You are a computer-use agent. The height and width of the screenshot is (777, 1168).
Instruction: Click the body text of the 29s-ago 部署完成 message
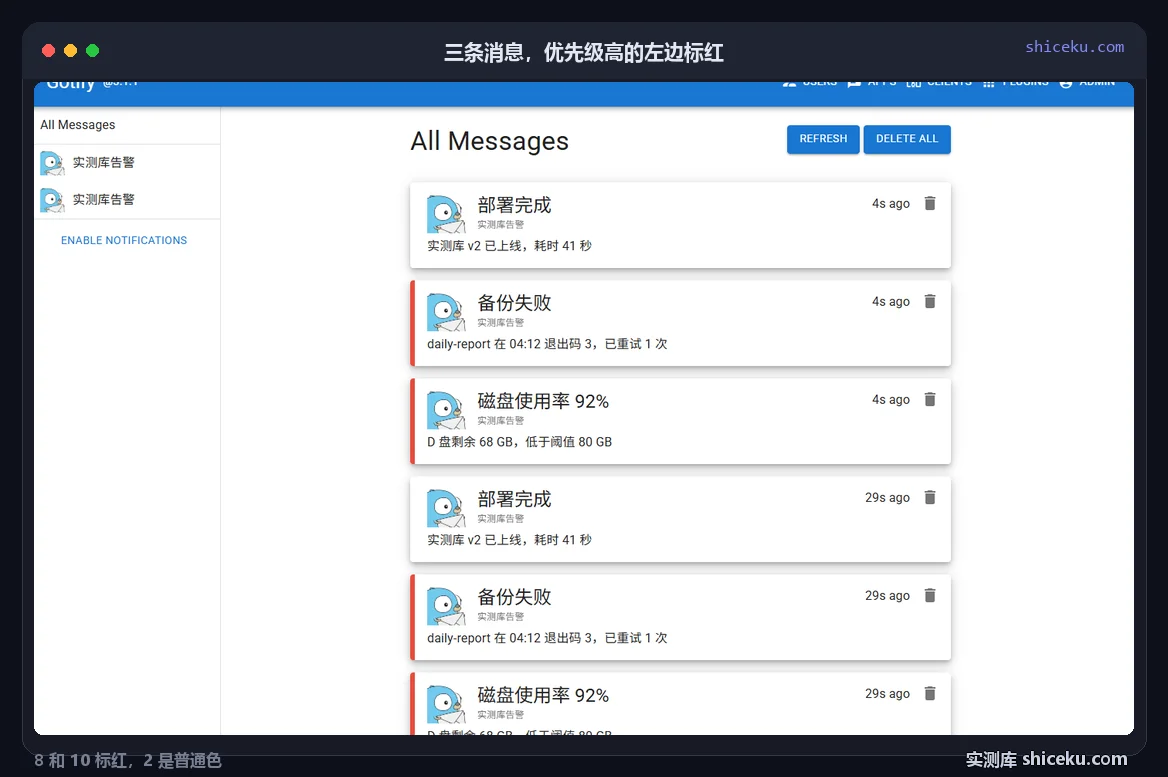click(509, 540)
